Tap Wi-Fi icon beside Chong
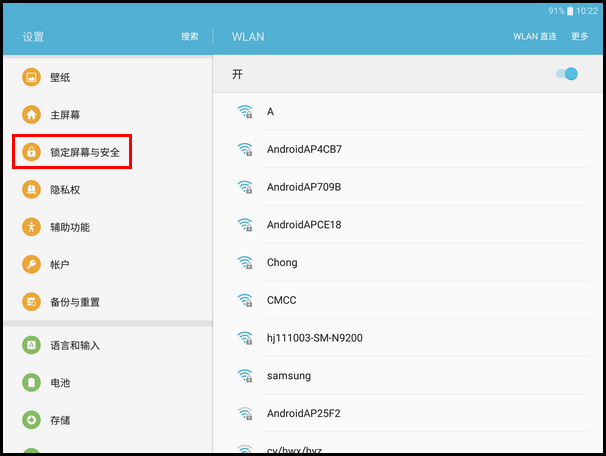The height and width of the screenshot is (456, 606). (245, 262)
